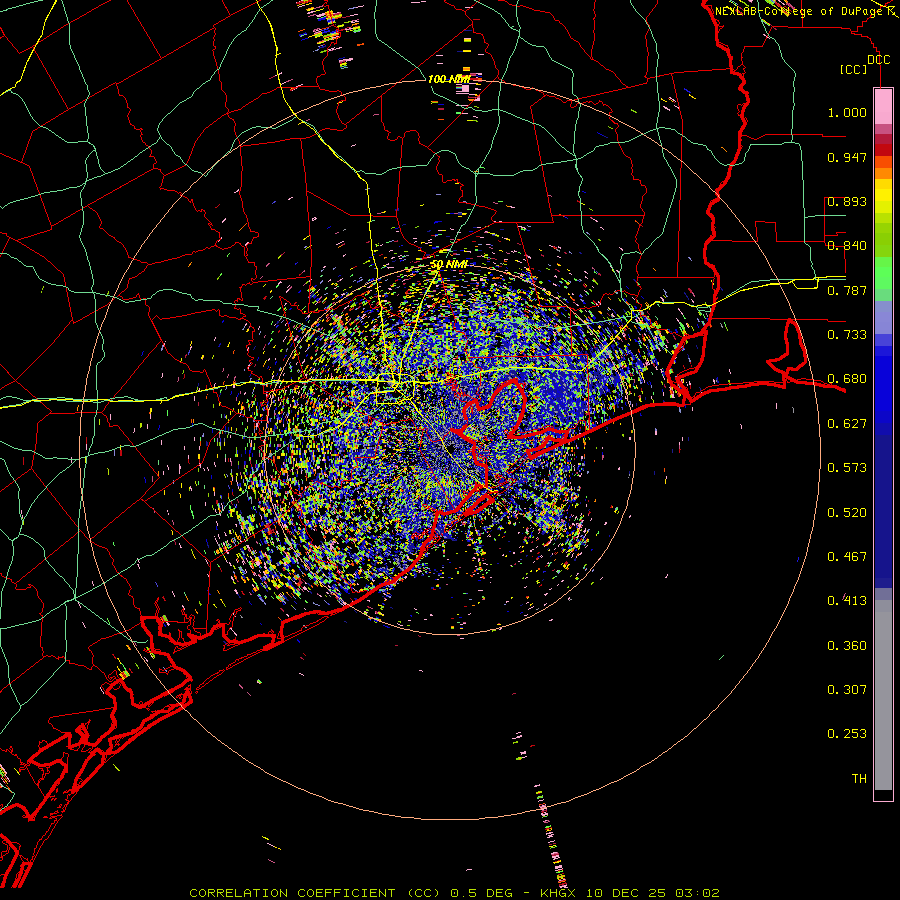The width and height of the screenshot is (900, 900).
Task: Select the 0.840 legend value
Action: click(x=847, y=246)
